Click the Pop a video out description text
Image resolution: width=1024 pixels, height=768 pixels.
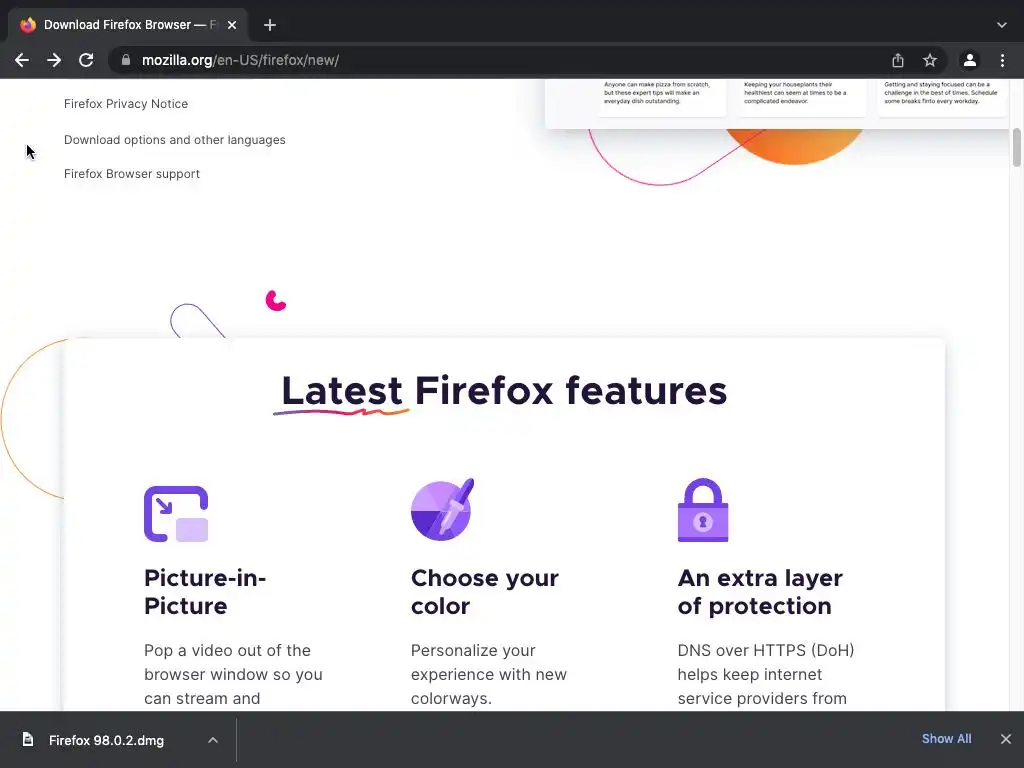tap(233, 675)
